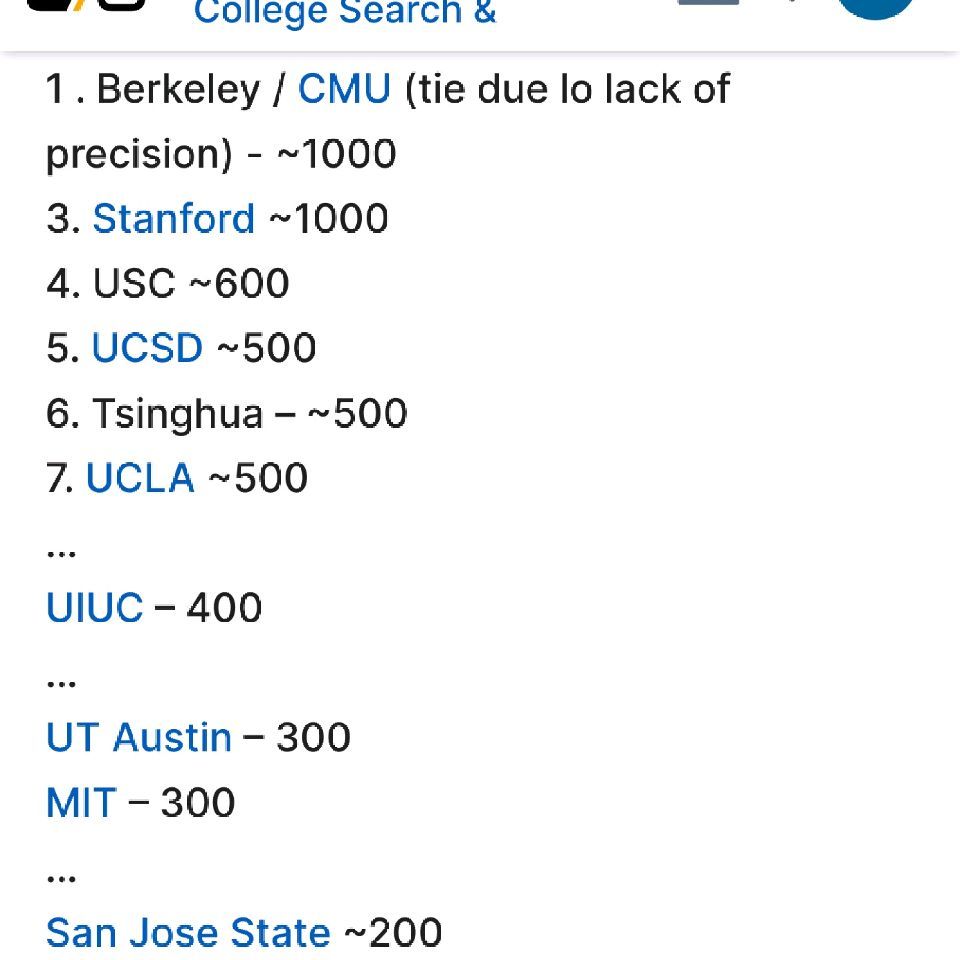Open the UT Austin link
The height and width of the screenshot is (960, 960).
tap(139, 738)
